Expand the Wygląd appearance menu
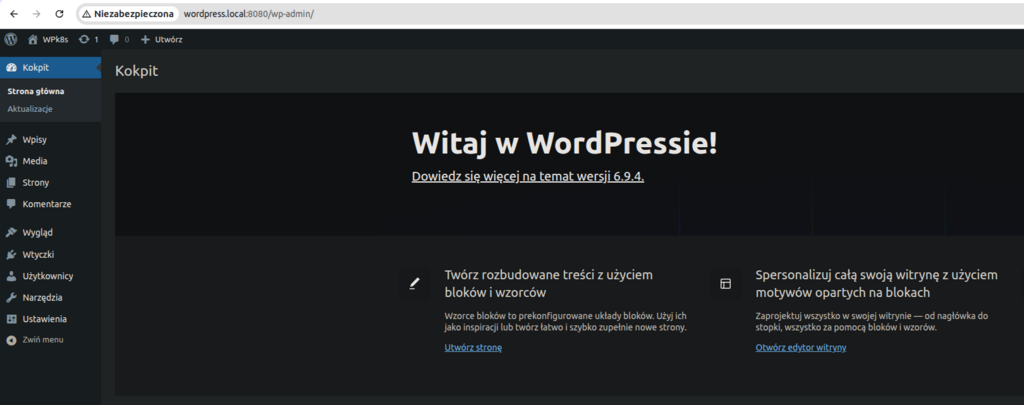This screenshot has width=1024, height=405. coord(38,232)
